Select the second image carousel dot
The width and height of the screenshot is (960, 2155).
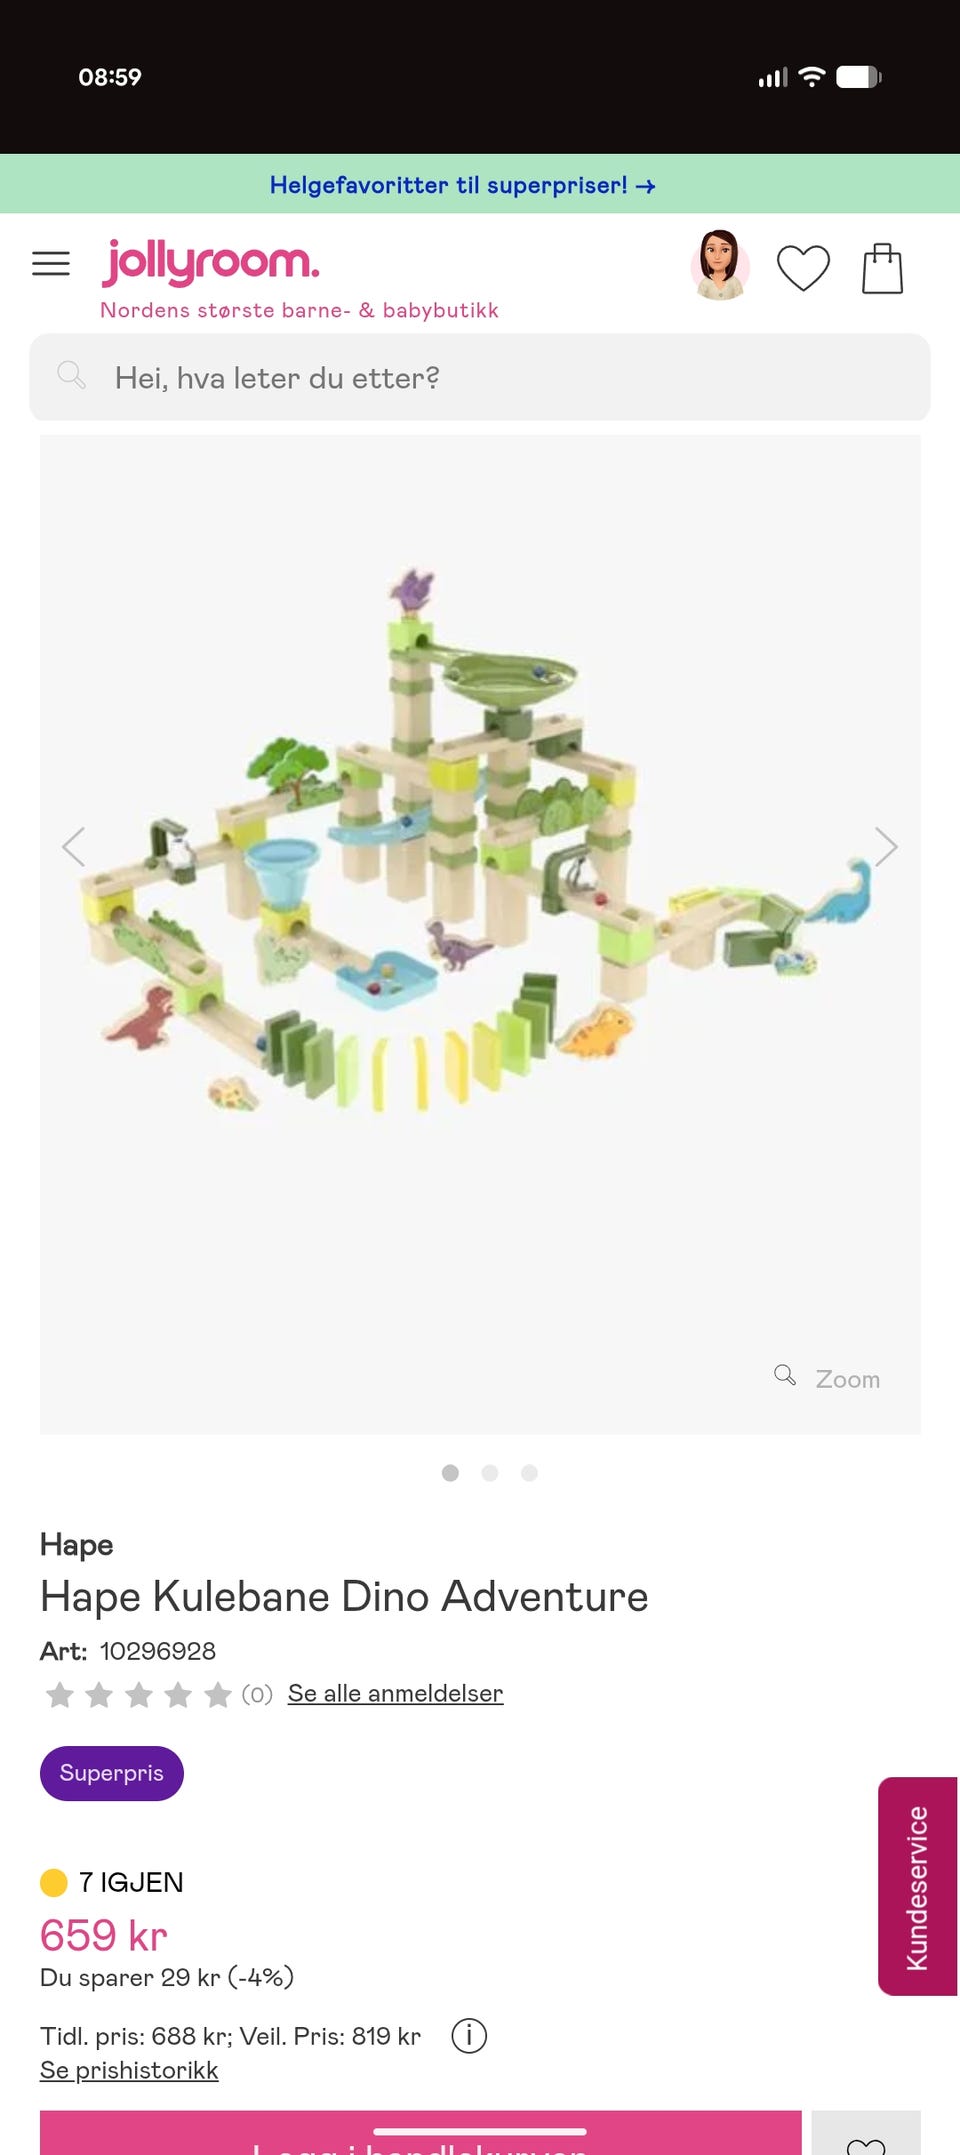(x=490, y=1473)
